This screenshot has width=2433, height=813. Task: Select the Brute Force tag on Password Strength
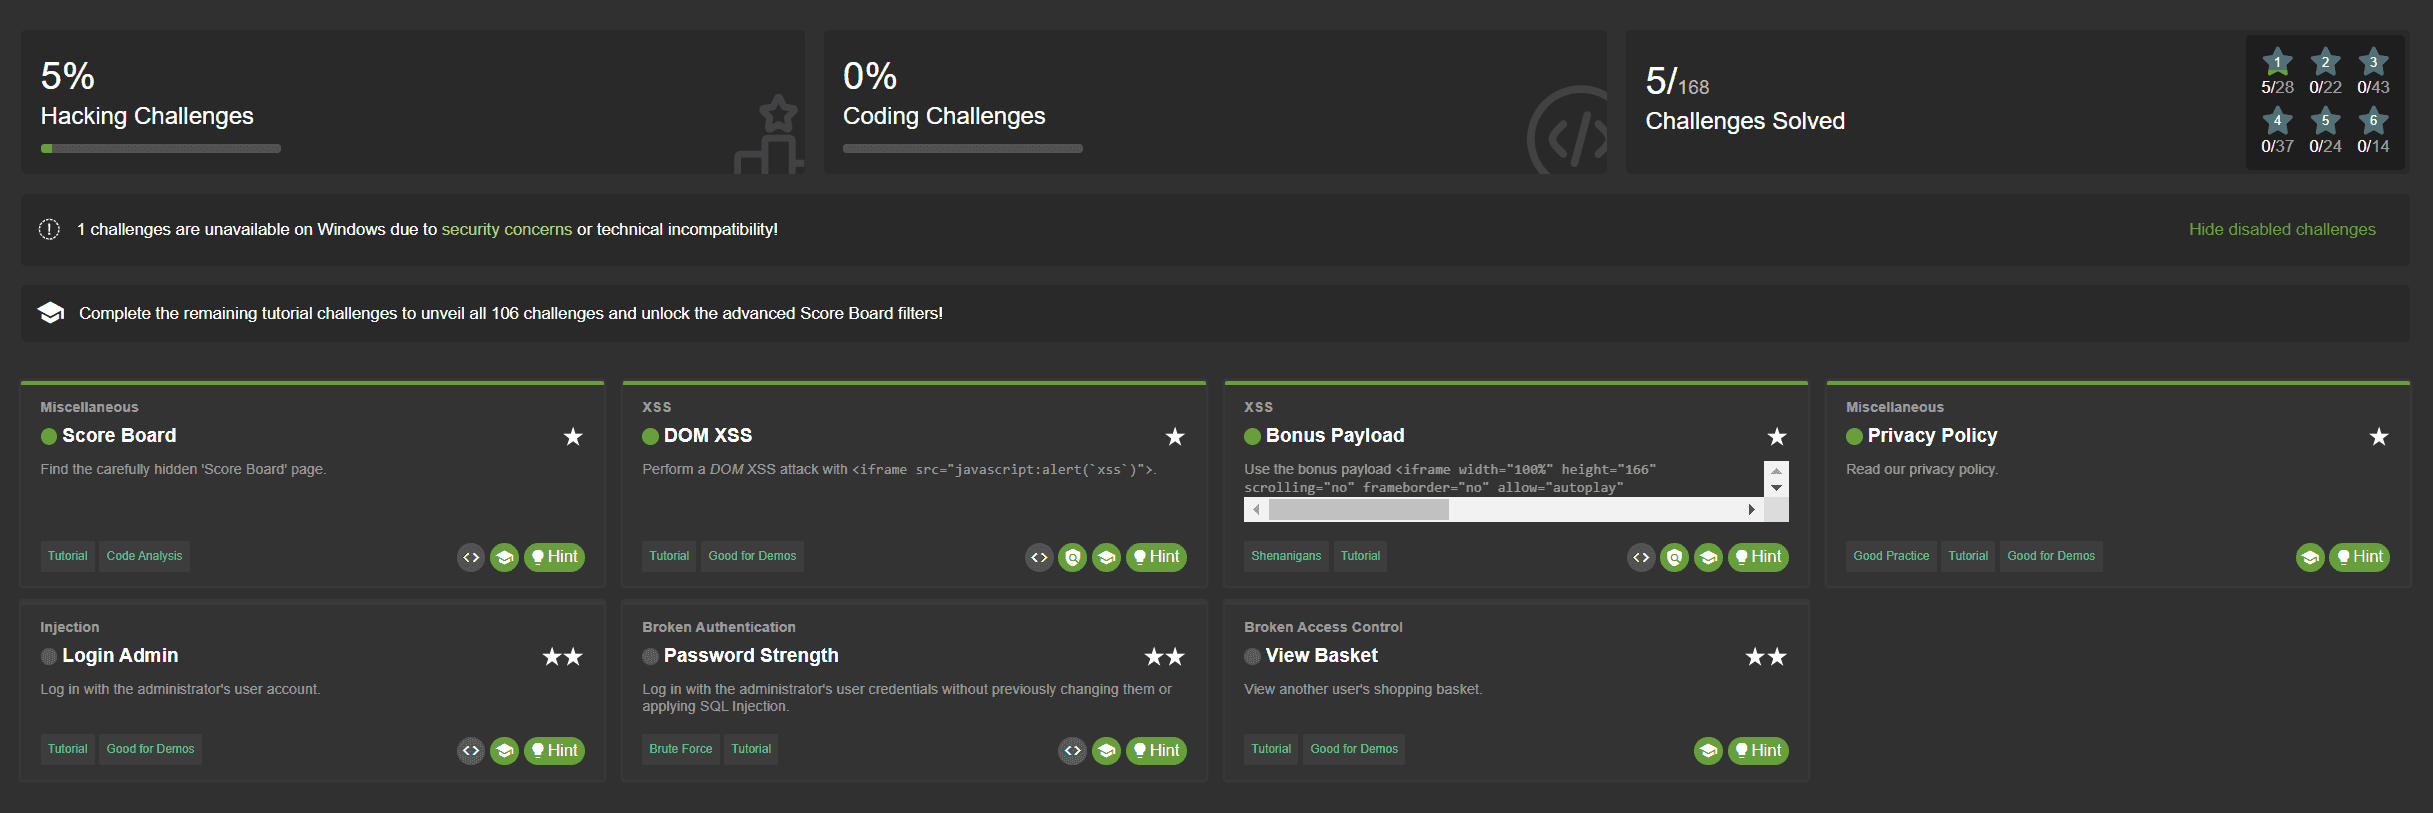pyautogui.click(x=680, y=749)
